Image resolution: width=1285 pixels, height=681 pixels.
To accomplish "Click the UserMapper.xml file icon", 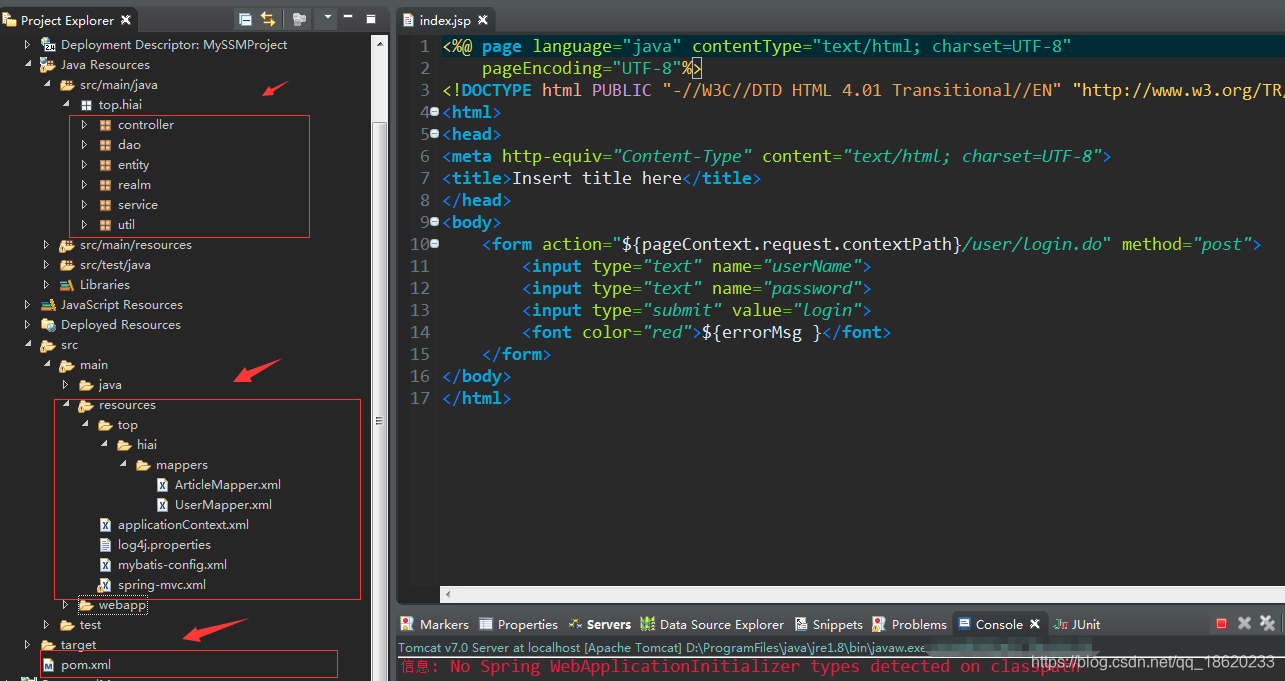I will pos(163,505).
